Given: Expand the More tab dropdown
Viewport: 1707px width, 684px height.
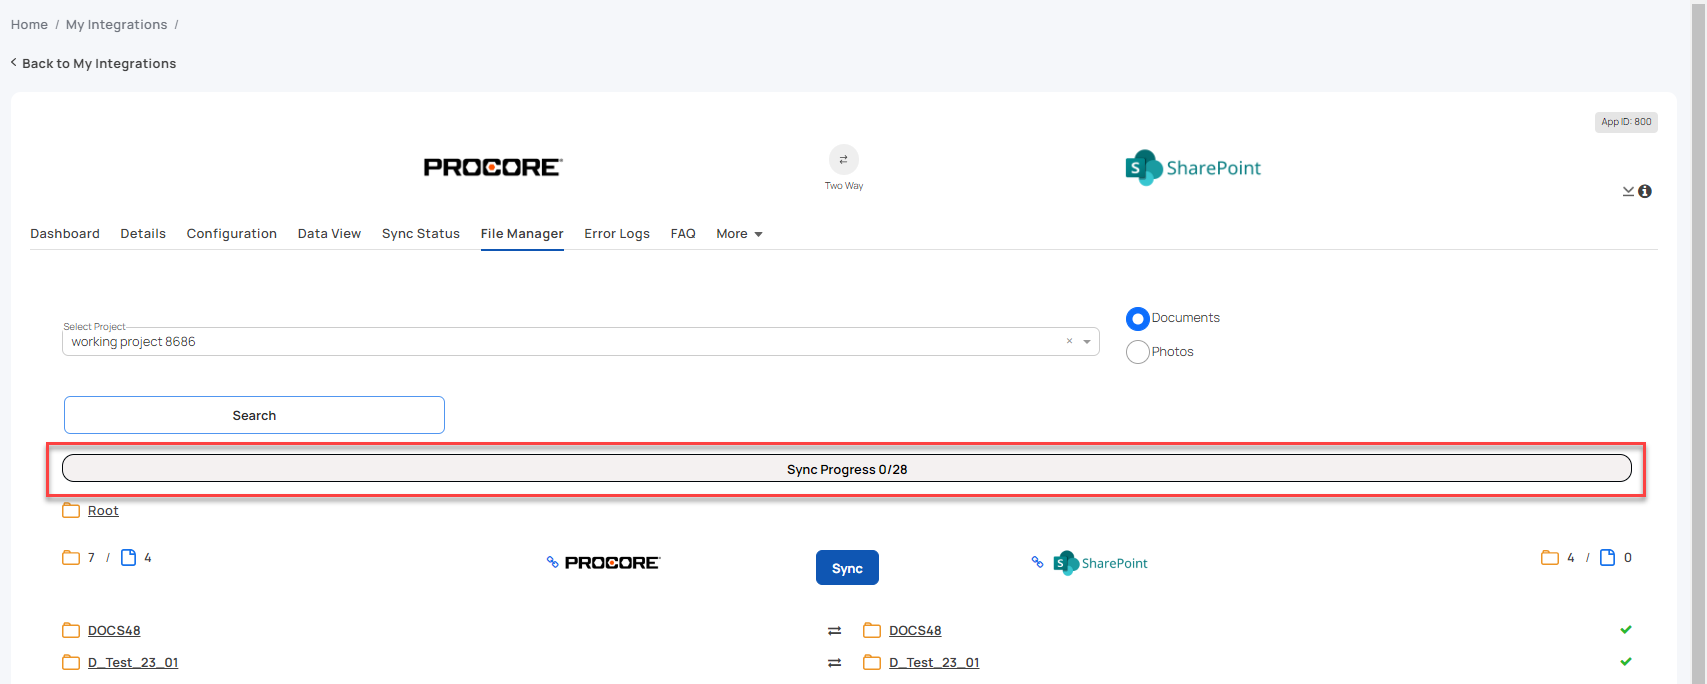Looking at the screenshot, I should pos(740,234).
